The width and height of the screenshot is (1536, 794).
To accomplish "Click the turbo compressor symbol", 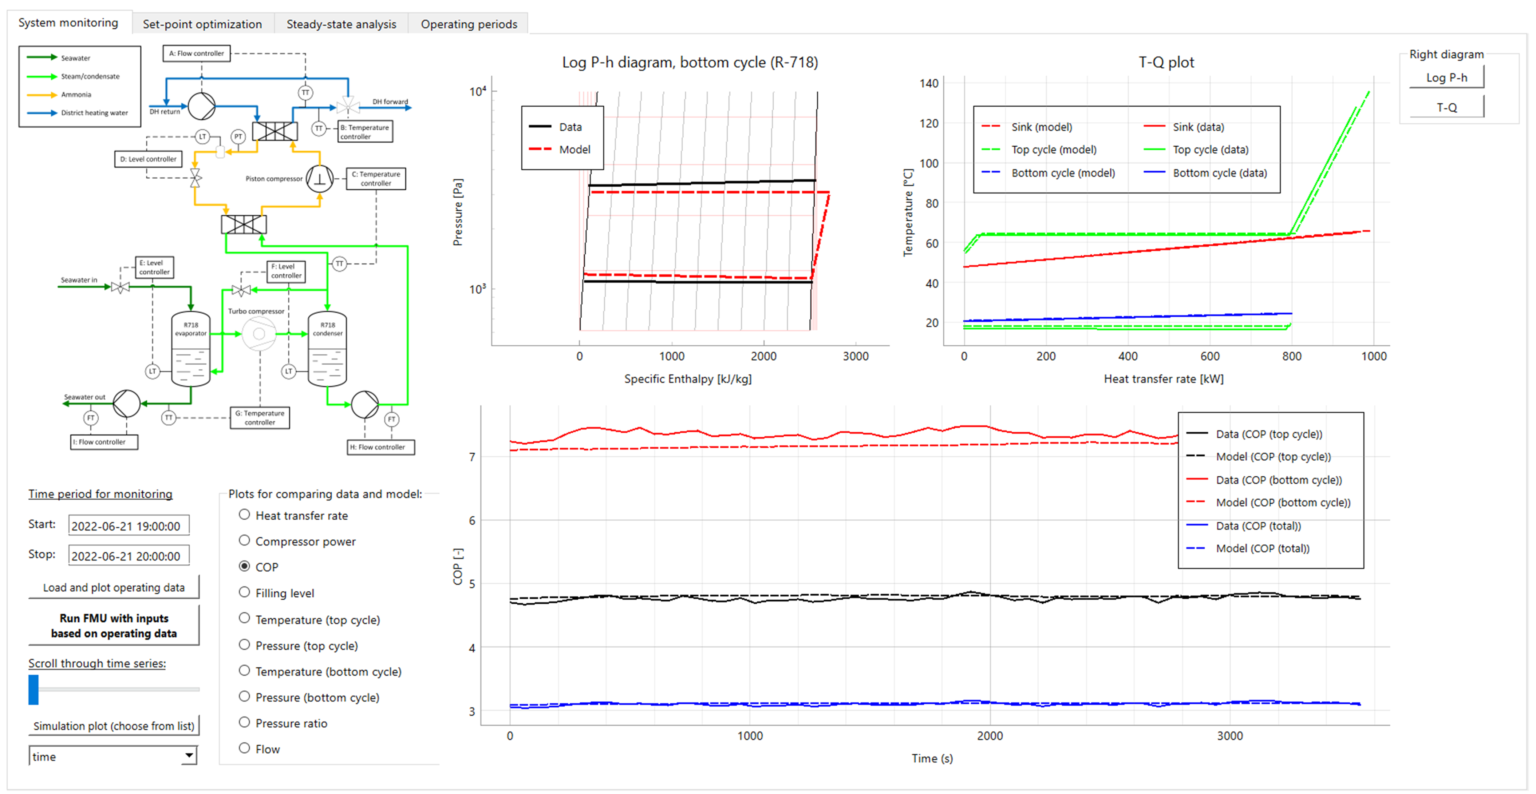I will [x=258, y=334].
